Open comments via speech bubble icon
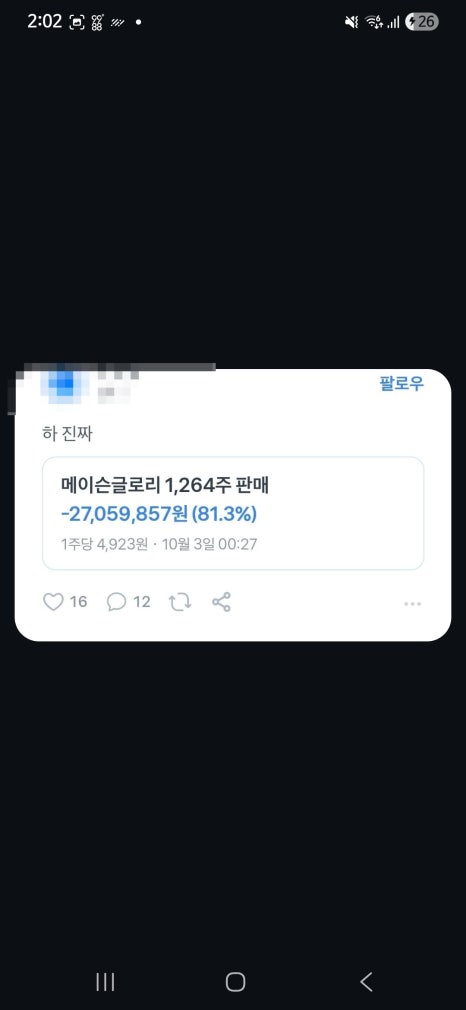The image size is (466, 1010). coord(117,602)
